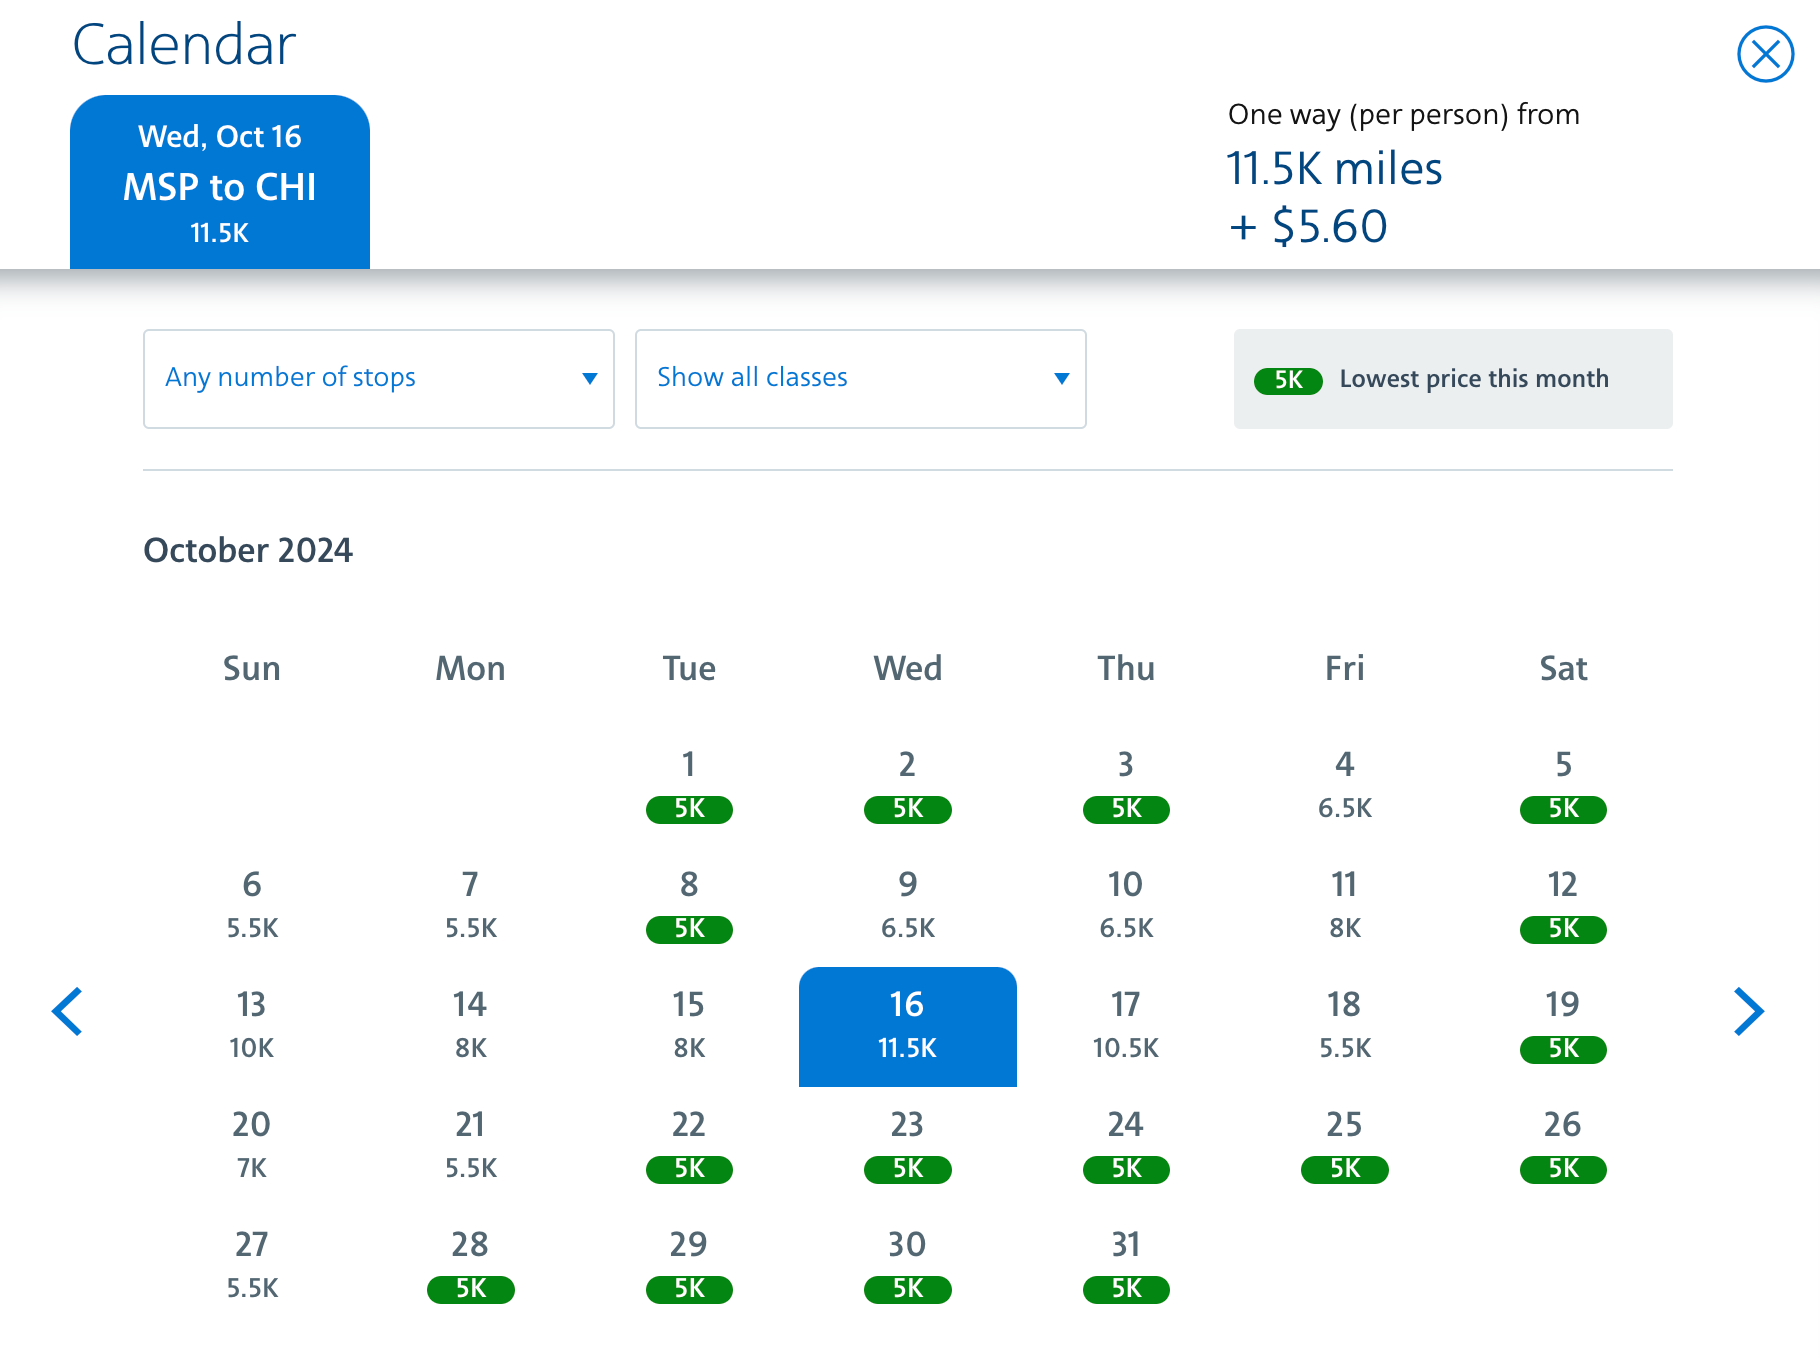
Task: Choose October 17 priced at 10.5K
Action: coord(1125,1026)
